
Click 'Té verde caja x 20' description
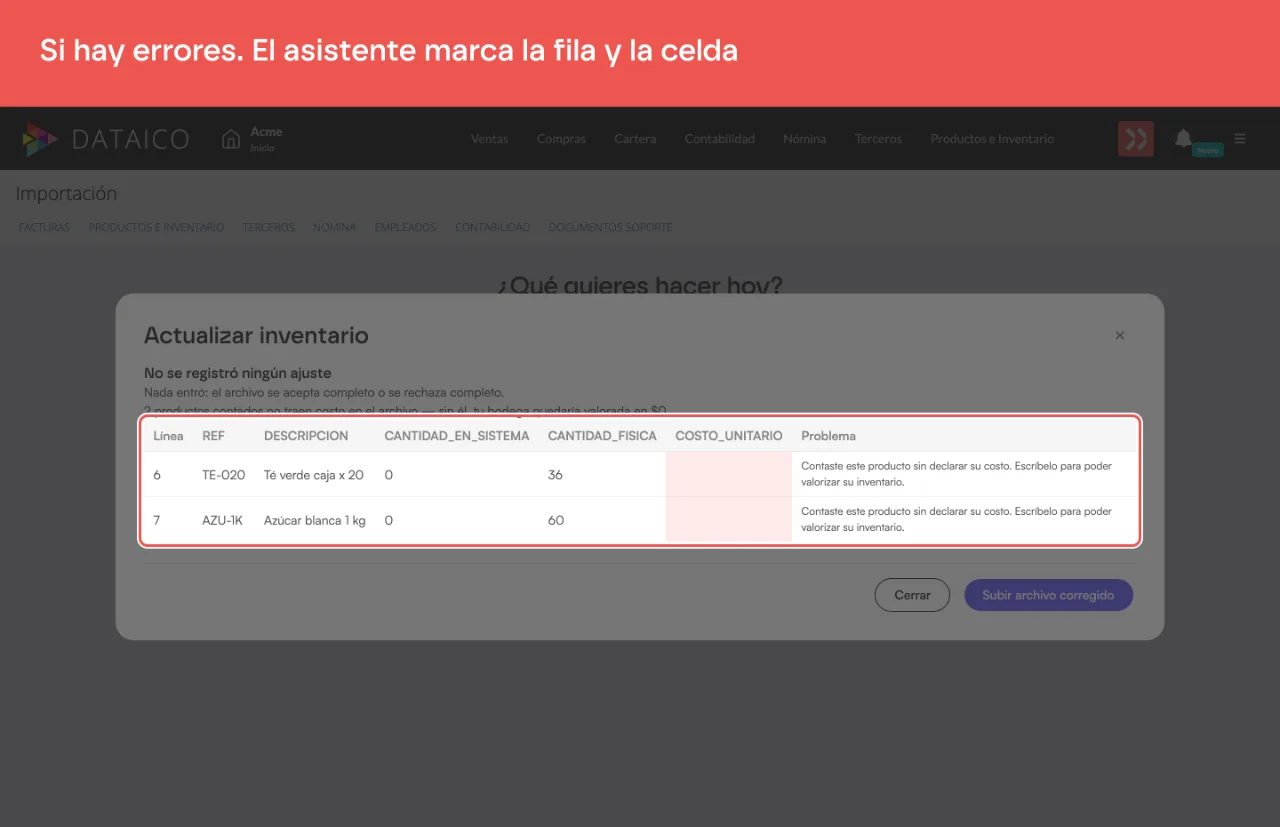(314, 475)
